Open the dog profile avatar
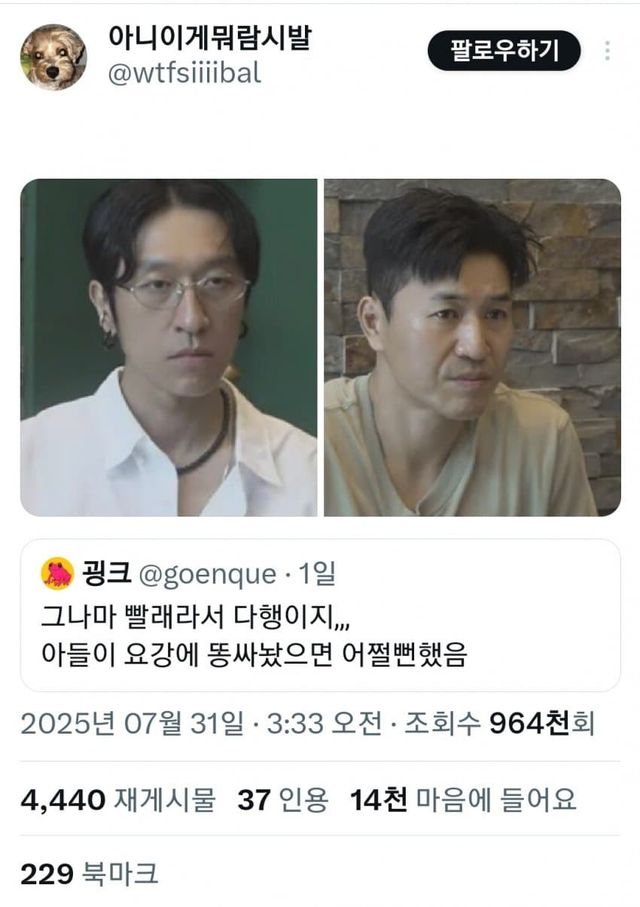Screen dimensions: 640x907 tap(53, 57)
